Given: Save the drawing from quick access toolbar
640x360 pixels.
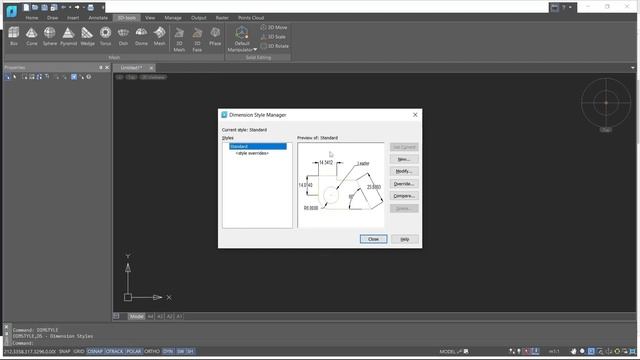Looking at the screenshot, I should click(44, 7).
